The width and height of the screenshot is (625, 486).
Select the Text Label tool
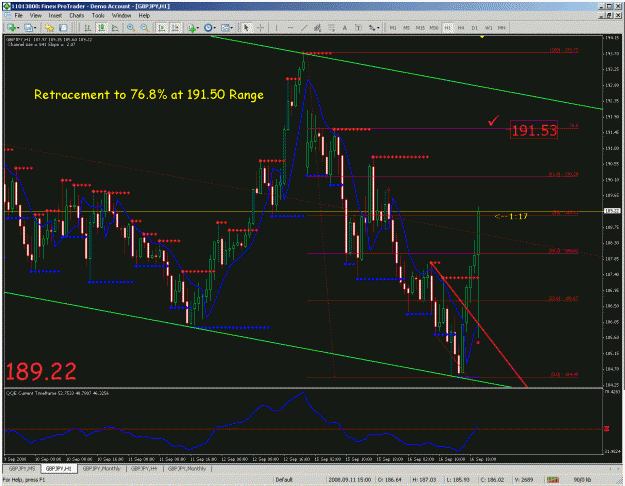[358, 28]
